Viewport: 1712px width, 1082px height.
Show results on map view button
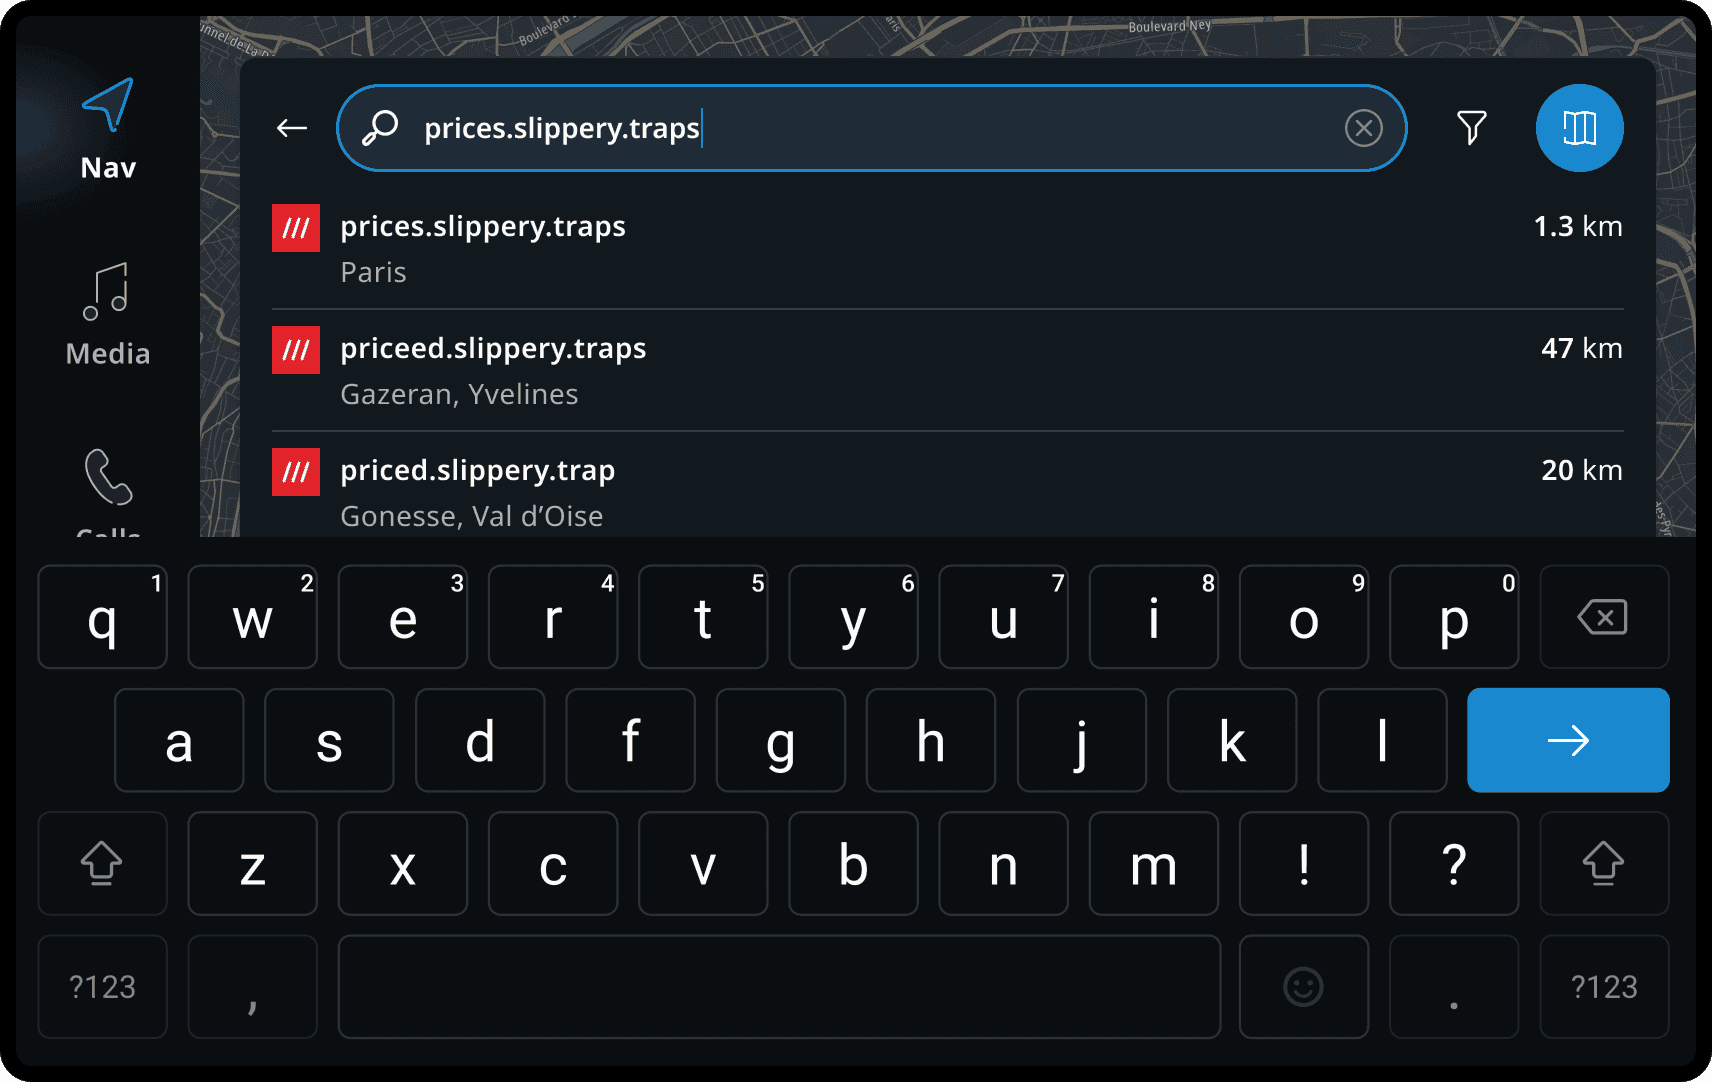1579,128
